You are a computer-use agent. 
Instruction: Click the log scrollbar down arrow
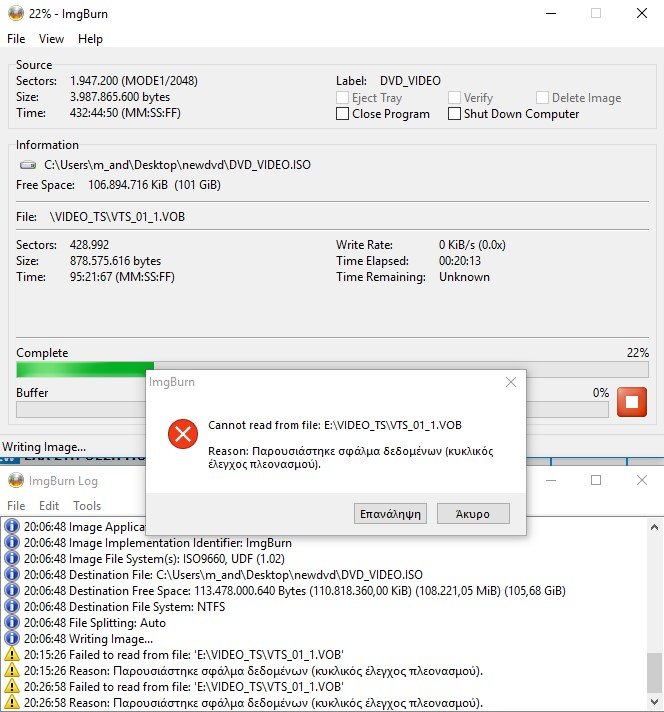(x=654, y=702)
